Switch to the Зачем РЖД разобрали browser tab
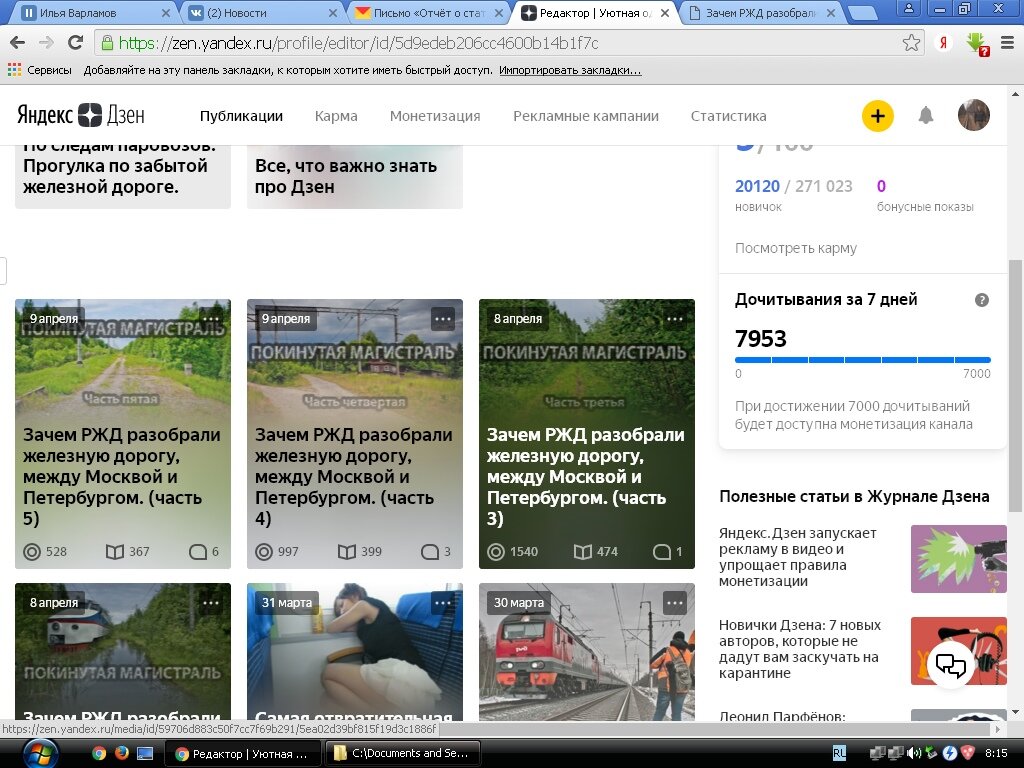Image resolution: width=1024 pixels, height=768 pixels. 761,12
